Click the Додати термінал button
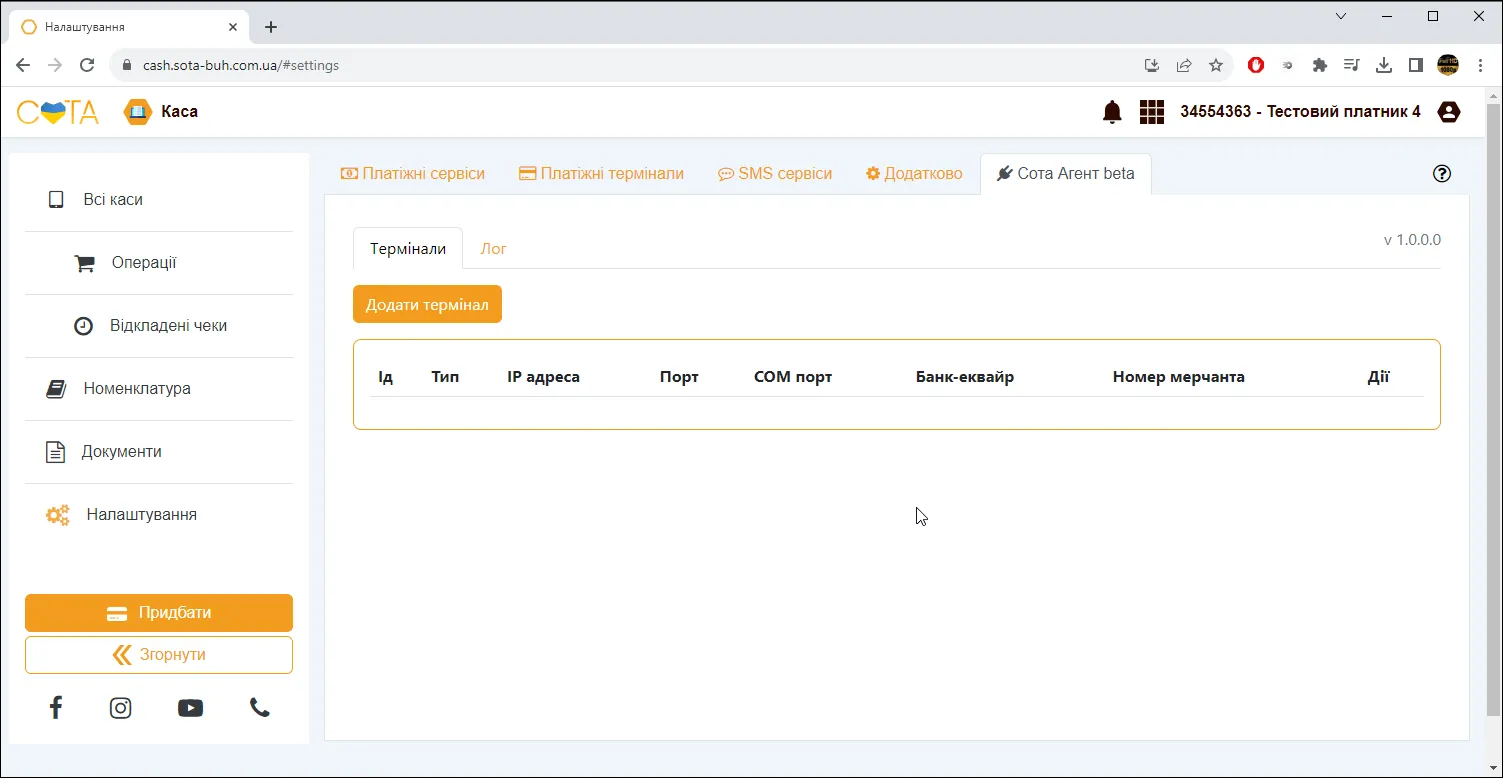Image resolution: width=1503 pixels, height=778 pixels. coord(427,305)
